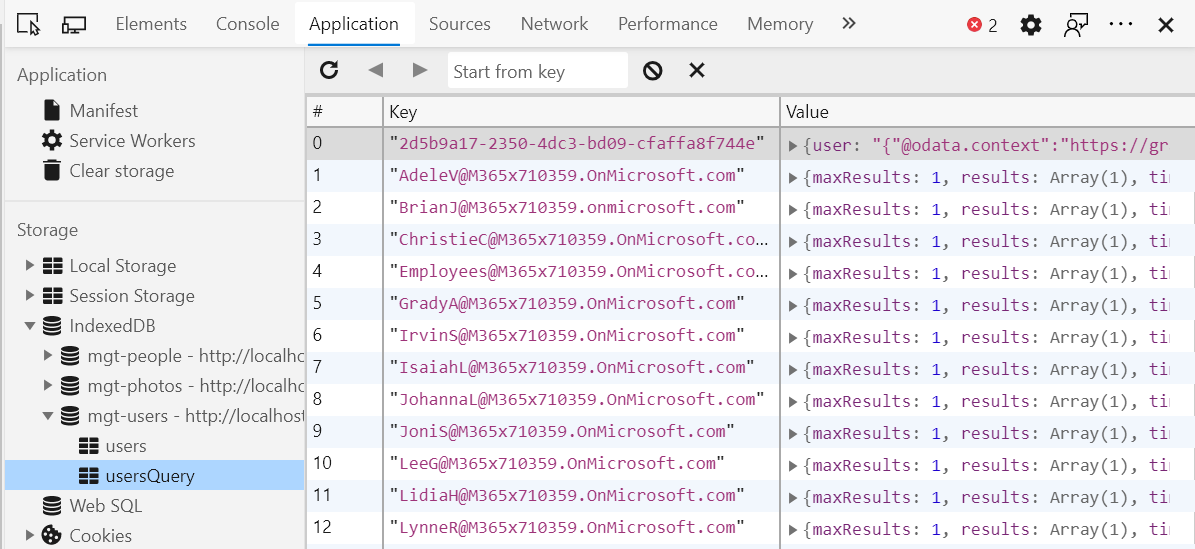
Task: Show more tabs with the chevron
Action: 848,24
